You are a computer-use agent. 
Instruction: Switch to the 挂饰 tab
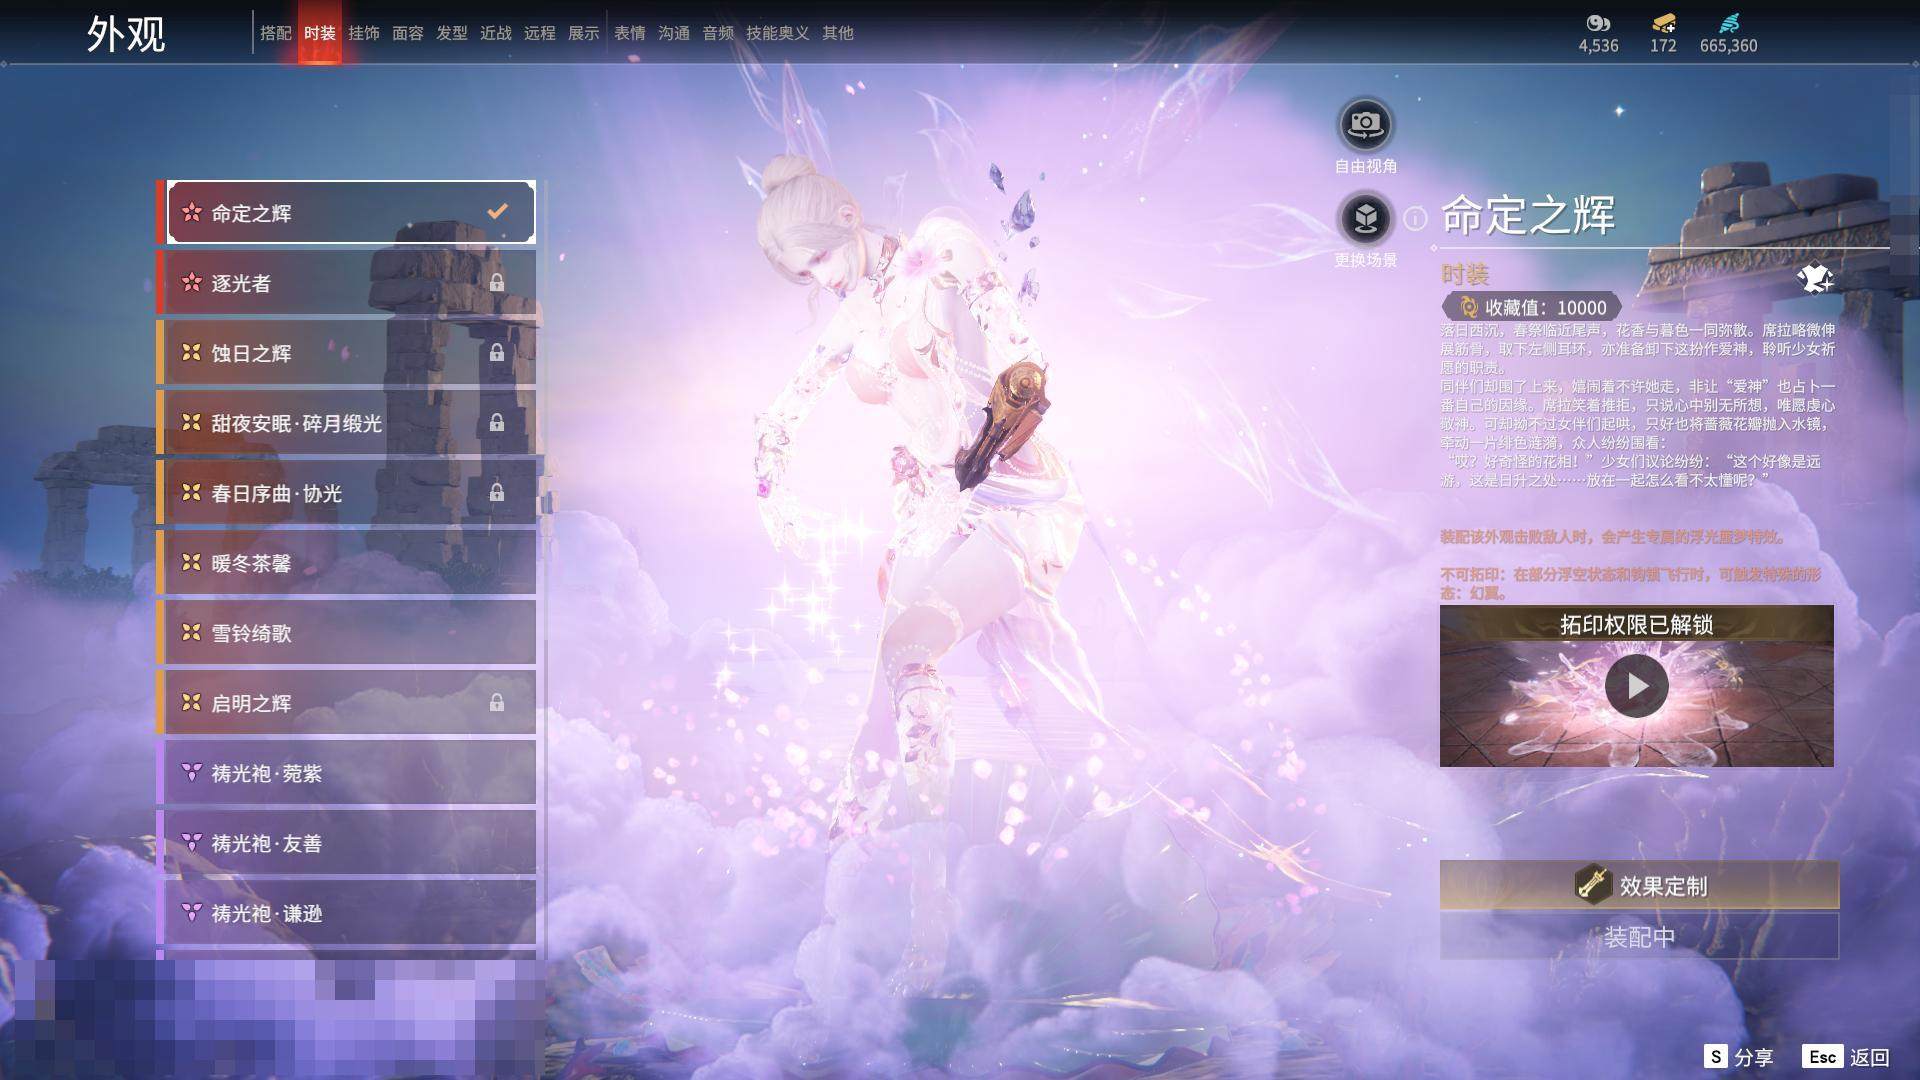(364, 33)
